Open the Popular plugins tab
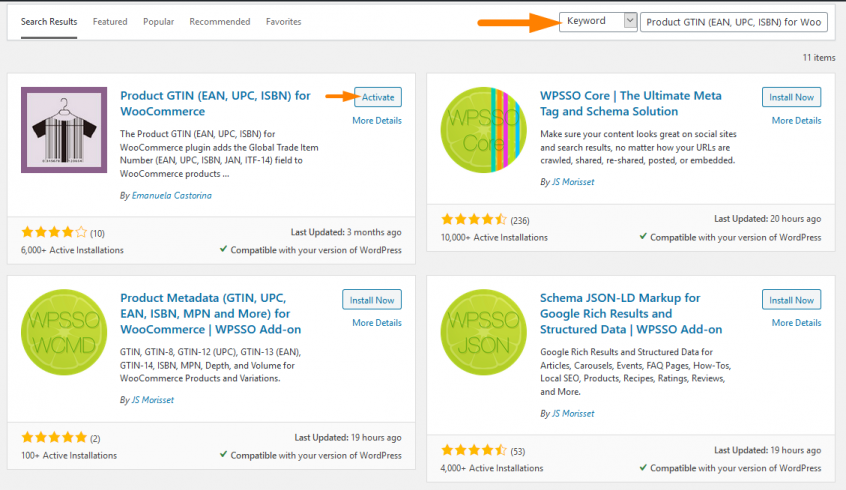 [159, 22]
